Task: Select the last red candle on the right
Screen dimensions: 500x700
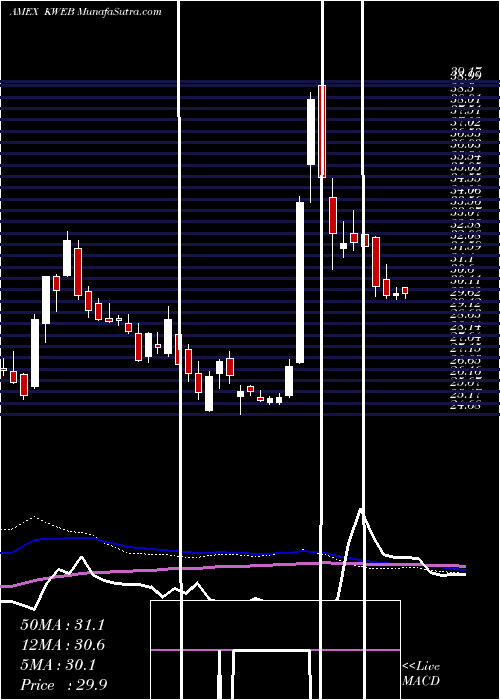Action: pyautogui.click(x=405, y=291)
